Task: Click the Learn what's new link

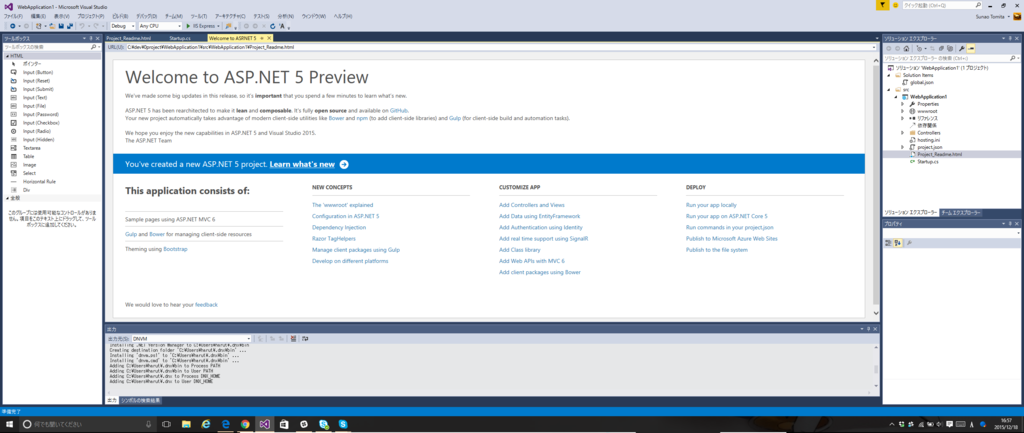Action: 302,165
